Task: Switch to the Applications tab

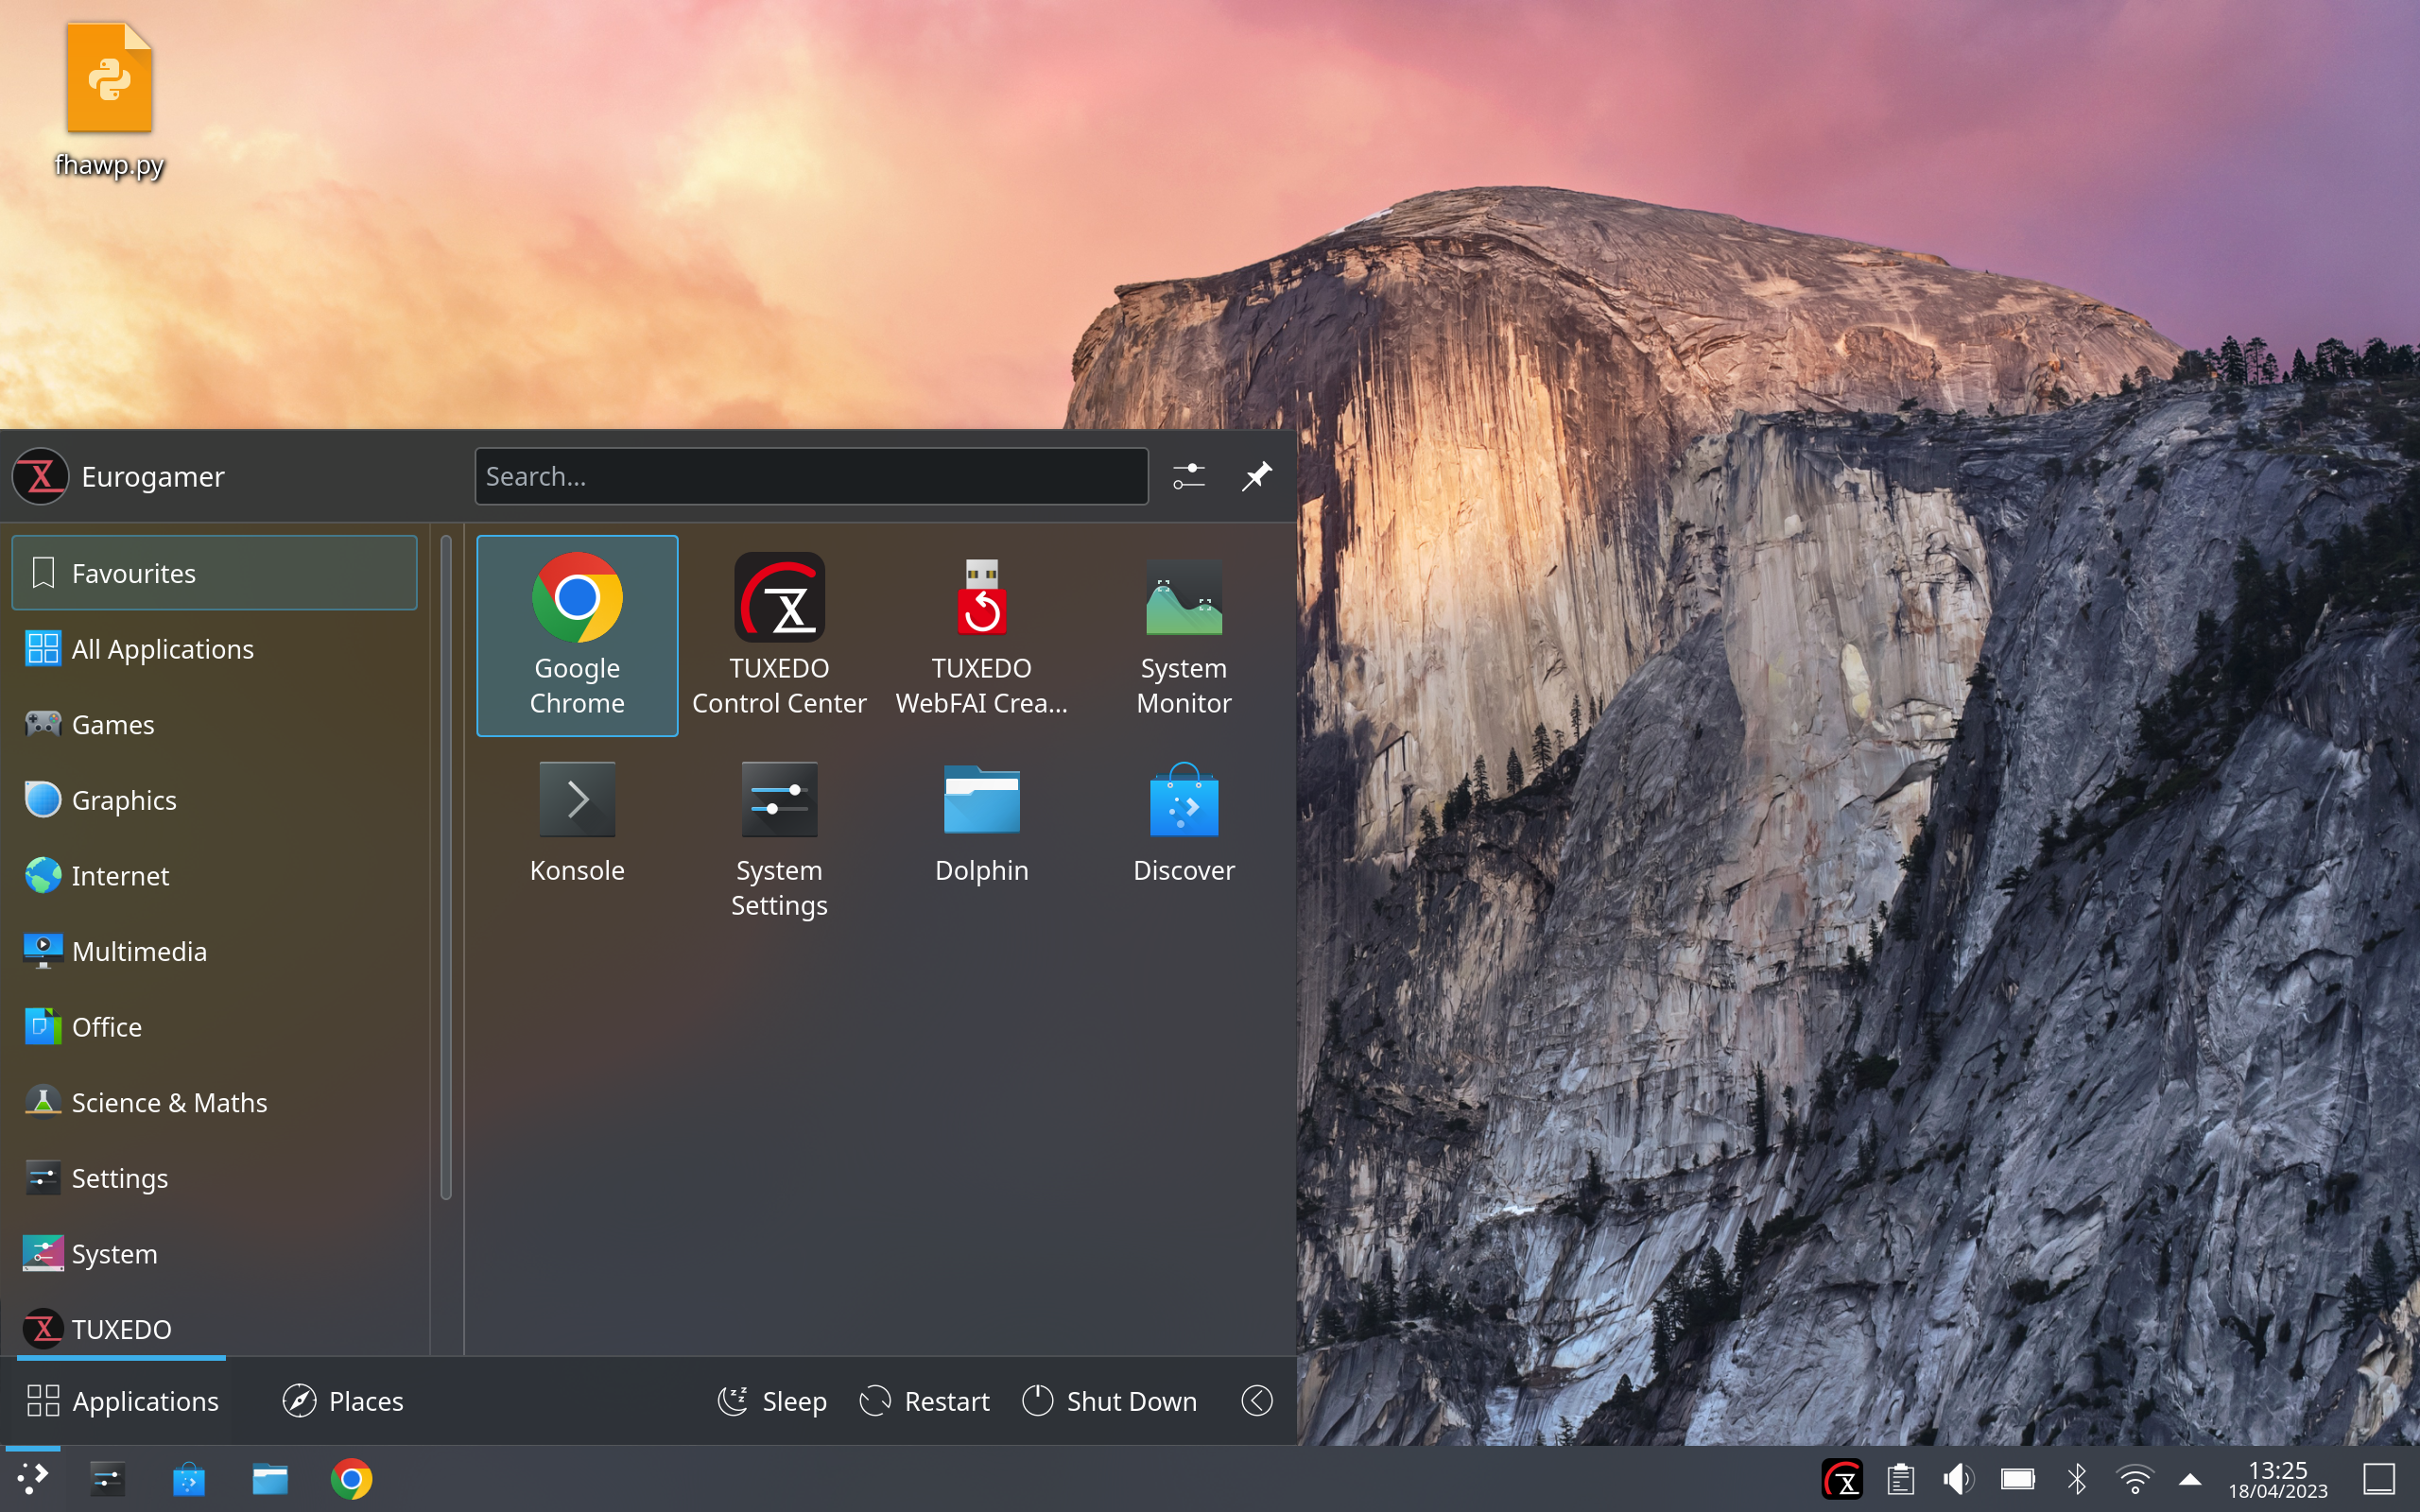Action: pos(122,1401)
